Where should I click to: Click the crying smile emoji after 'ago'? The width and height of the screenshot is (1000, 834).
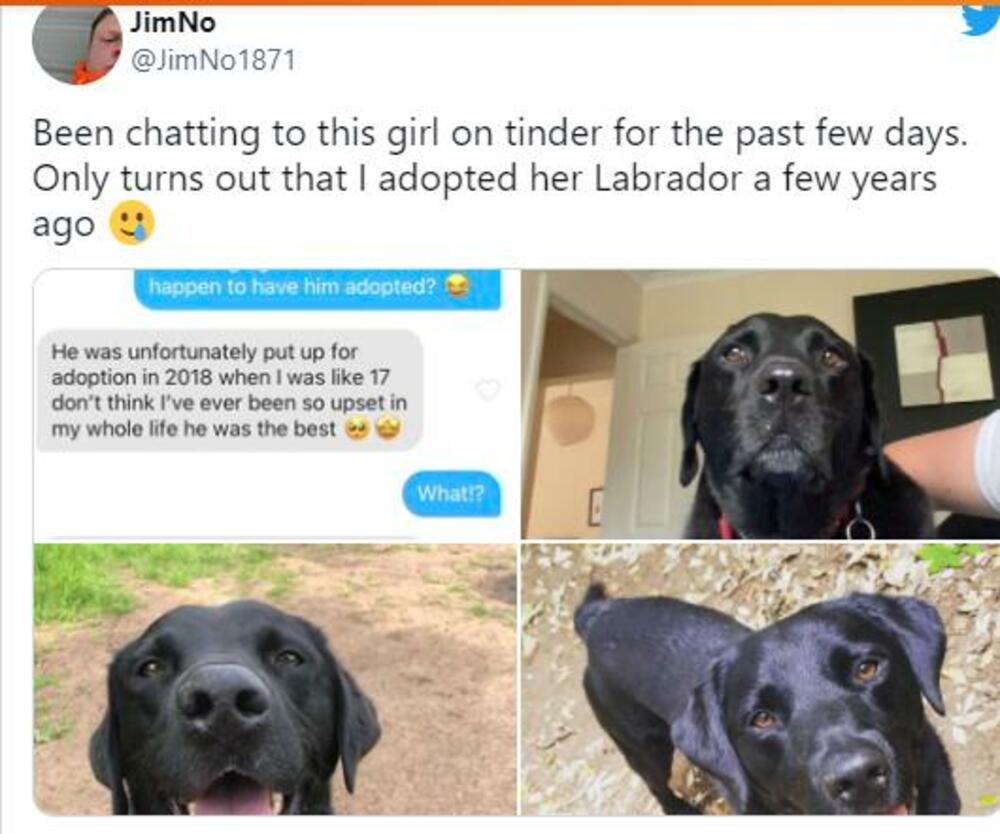[x=133, y=224]
